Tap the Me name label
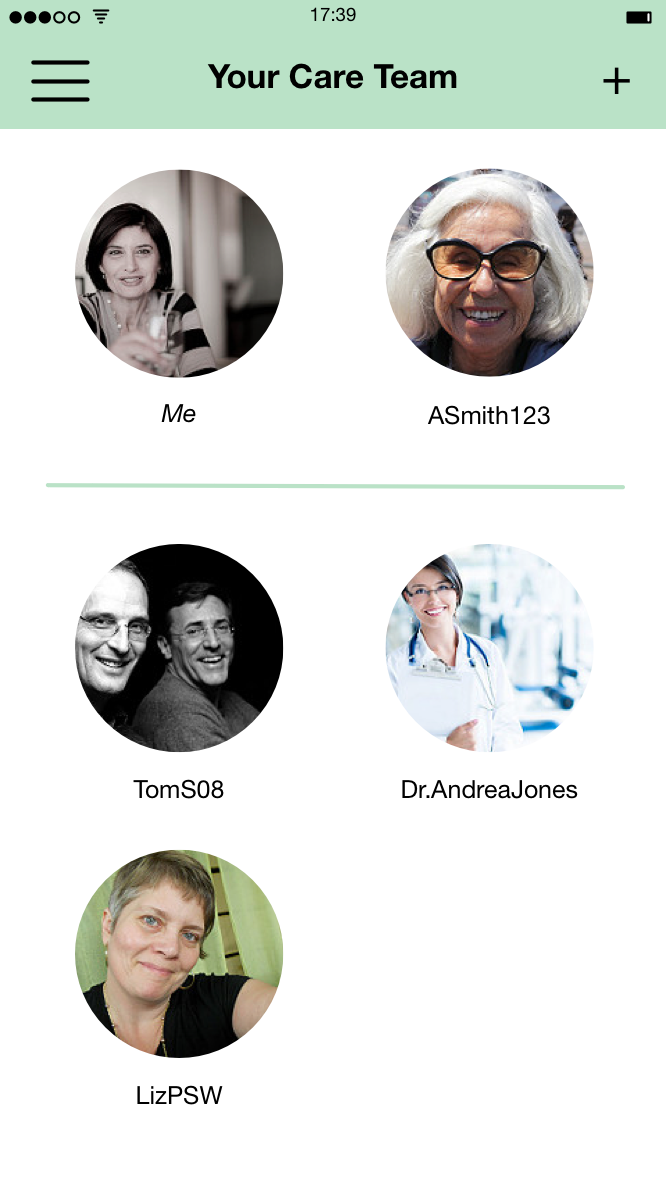 tap(179, 413)
